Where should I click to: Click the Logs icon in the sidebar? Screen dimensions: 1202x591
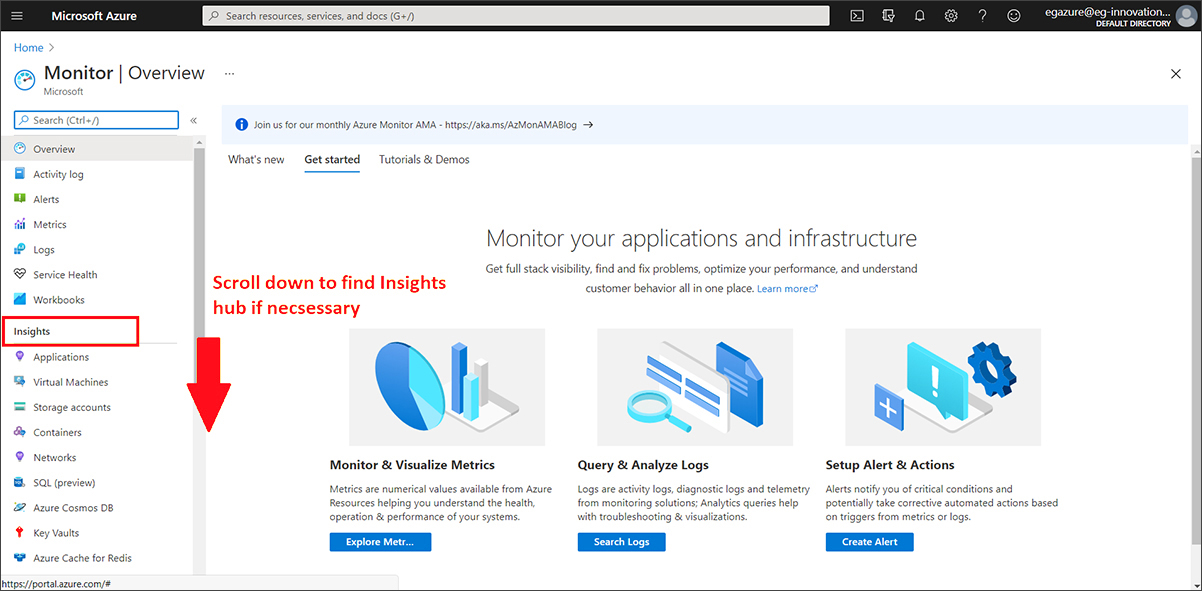[20, 249]
